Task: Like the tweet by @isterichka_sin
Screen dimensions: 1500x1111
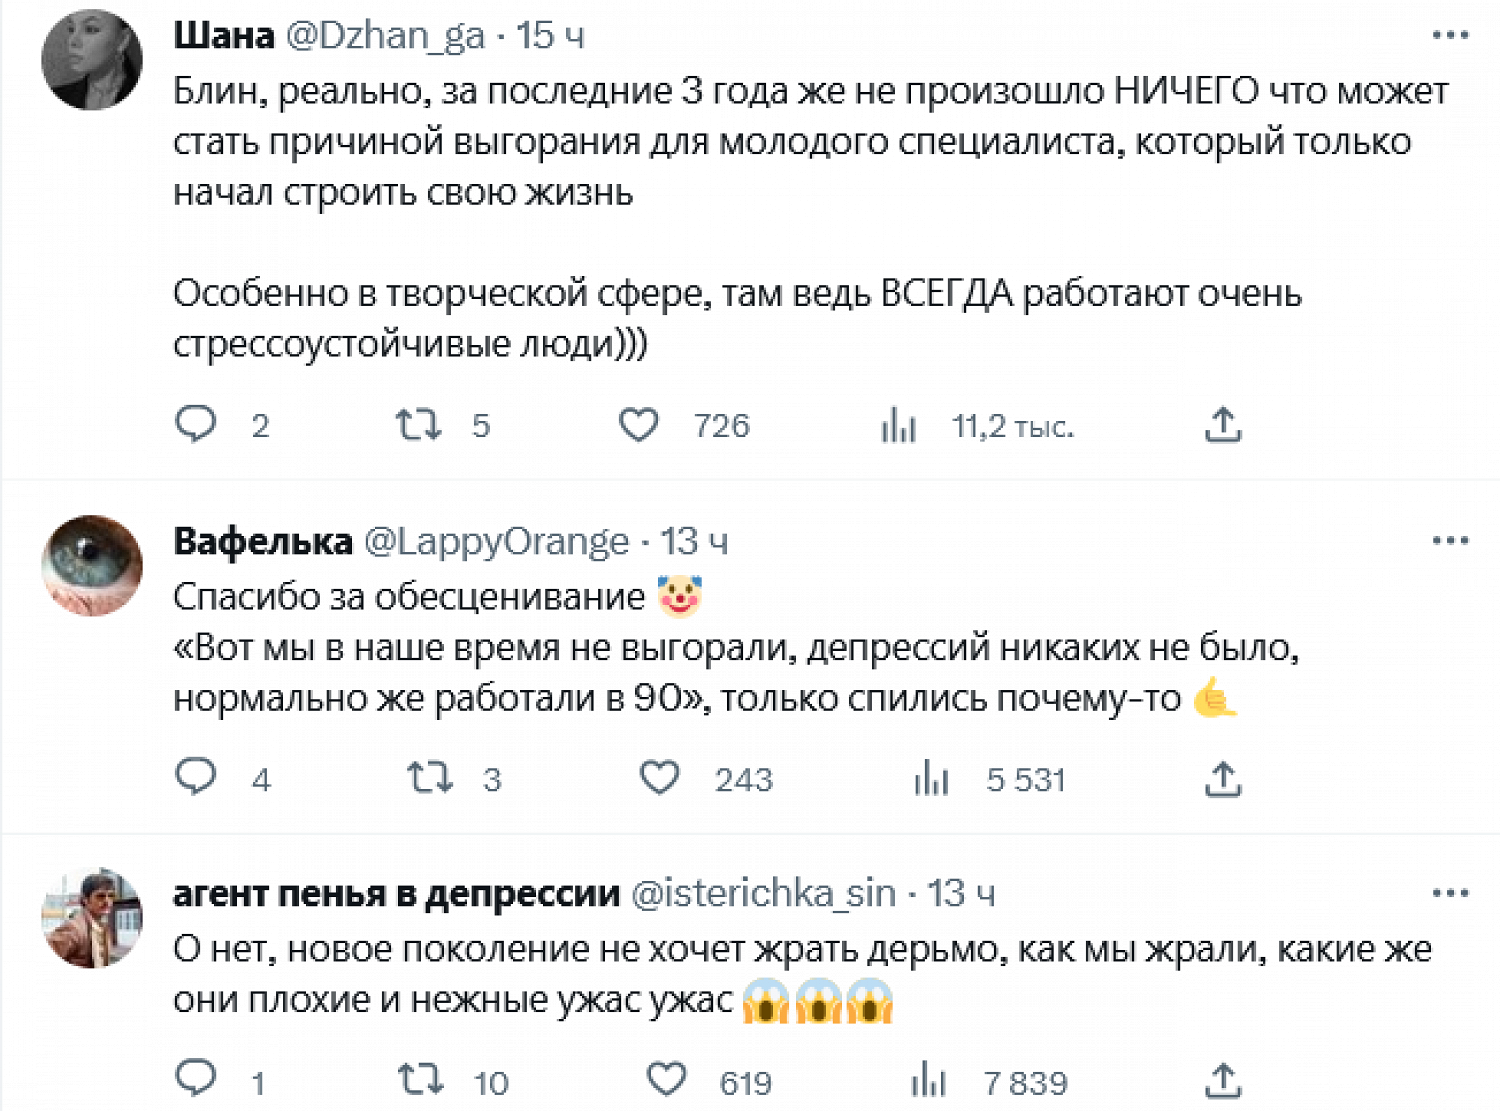Action: pyautogui.click(x=667, y=1080)
